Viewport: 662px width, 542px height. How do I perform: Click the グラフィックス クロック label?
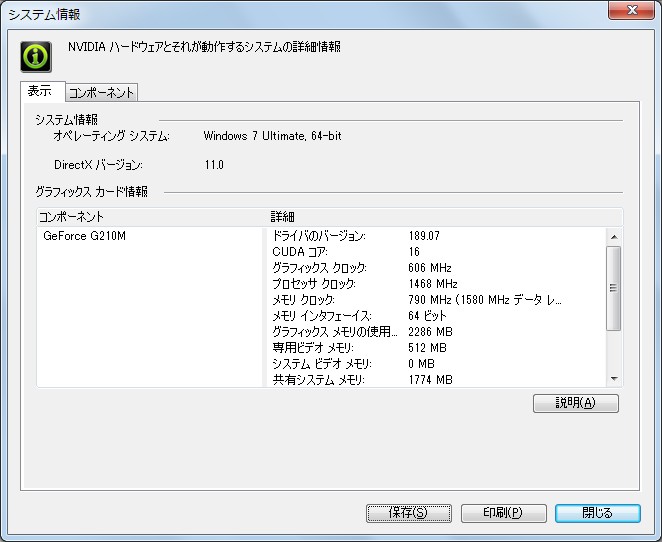click(x=319, y=268)
